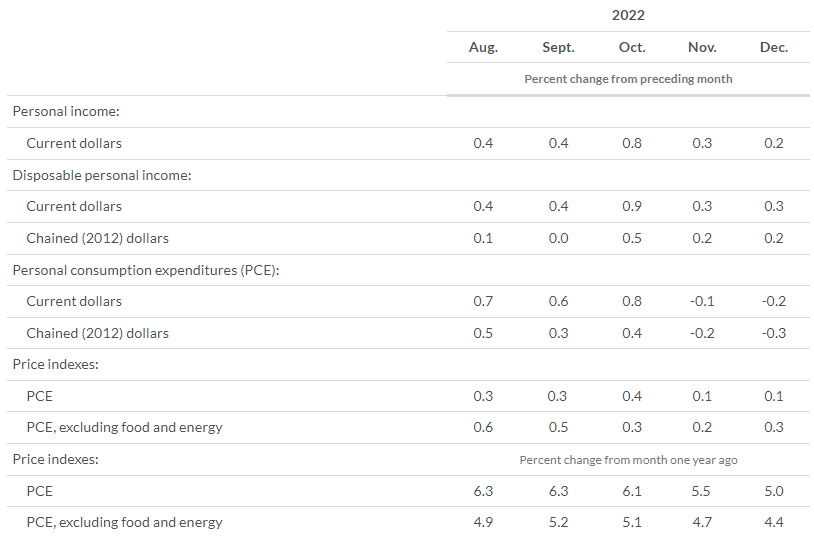Click year-over-year core PCE August value 4.9
Viewport: 814px width, 543px height.
(483, 522)
